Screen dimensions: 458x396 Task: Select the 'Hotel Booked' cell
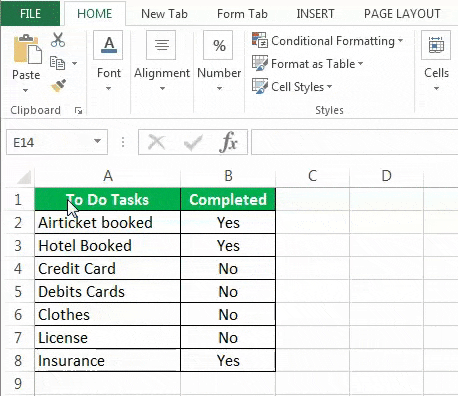pyautogui.click(x=108, y=246)
